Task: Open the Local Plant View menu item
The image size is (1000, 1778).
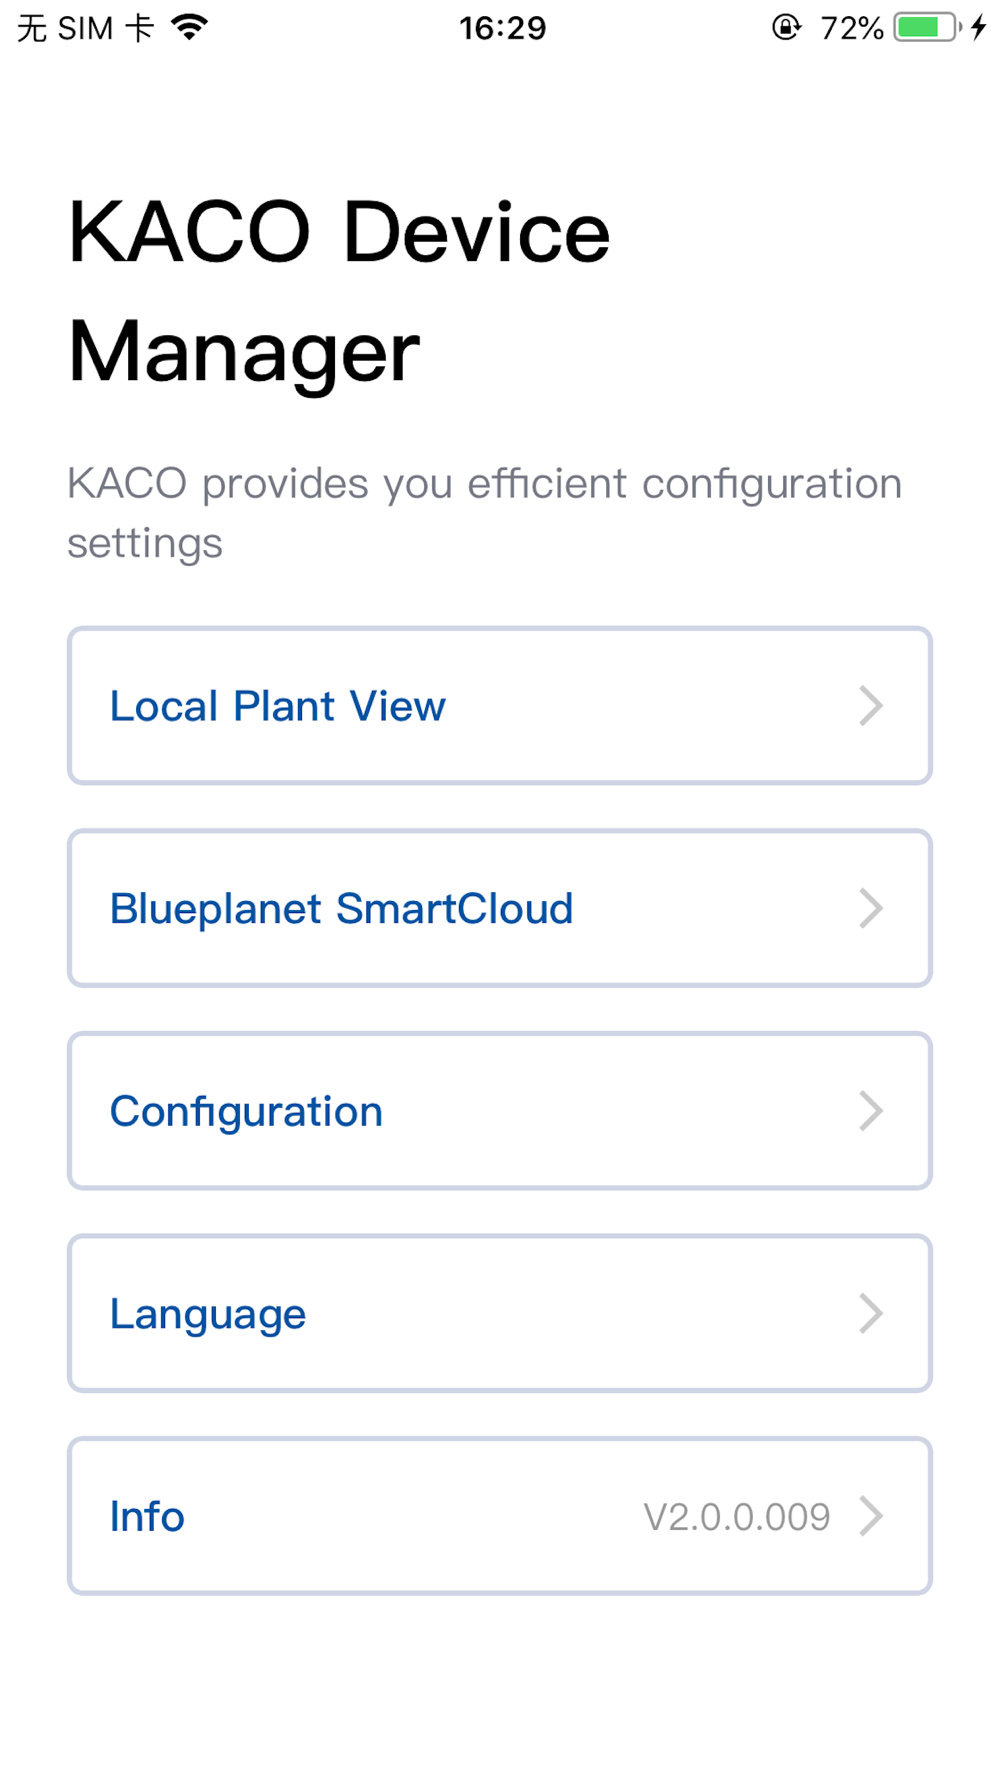Action: click(x=278, y=706)
